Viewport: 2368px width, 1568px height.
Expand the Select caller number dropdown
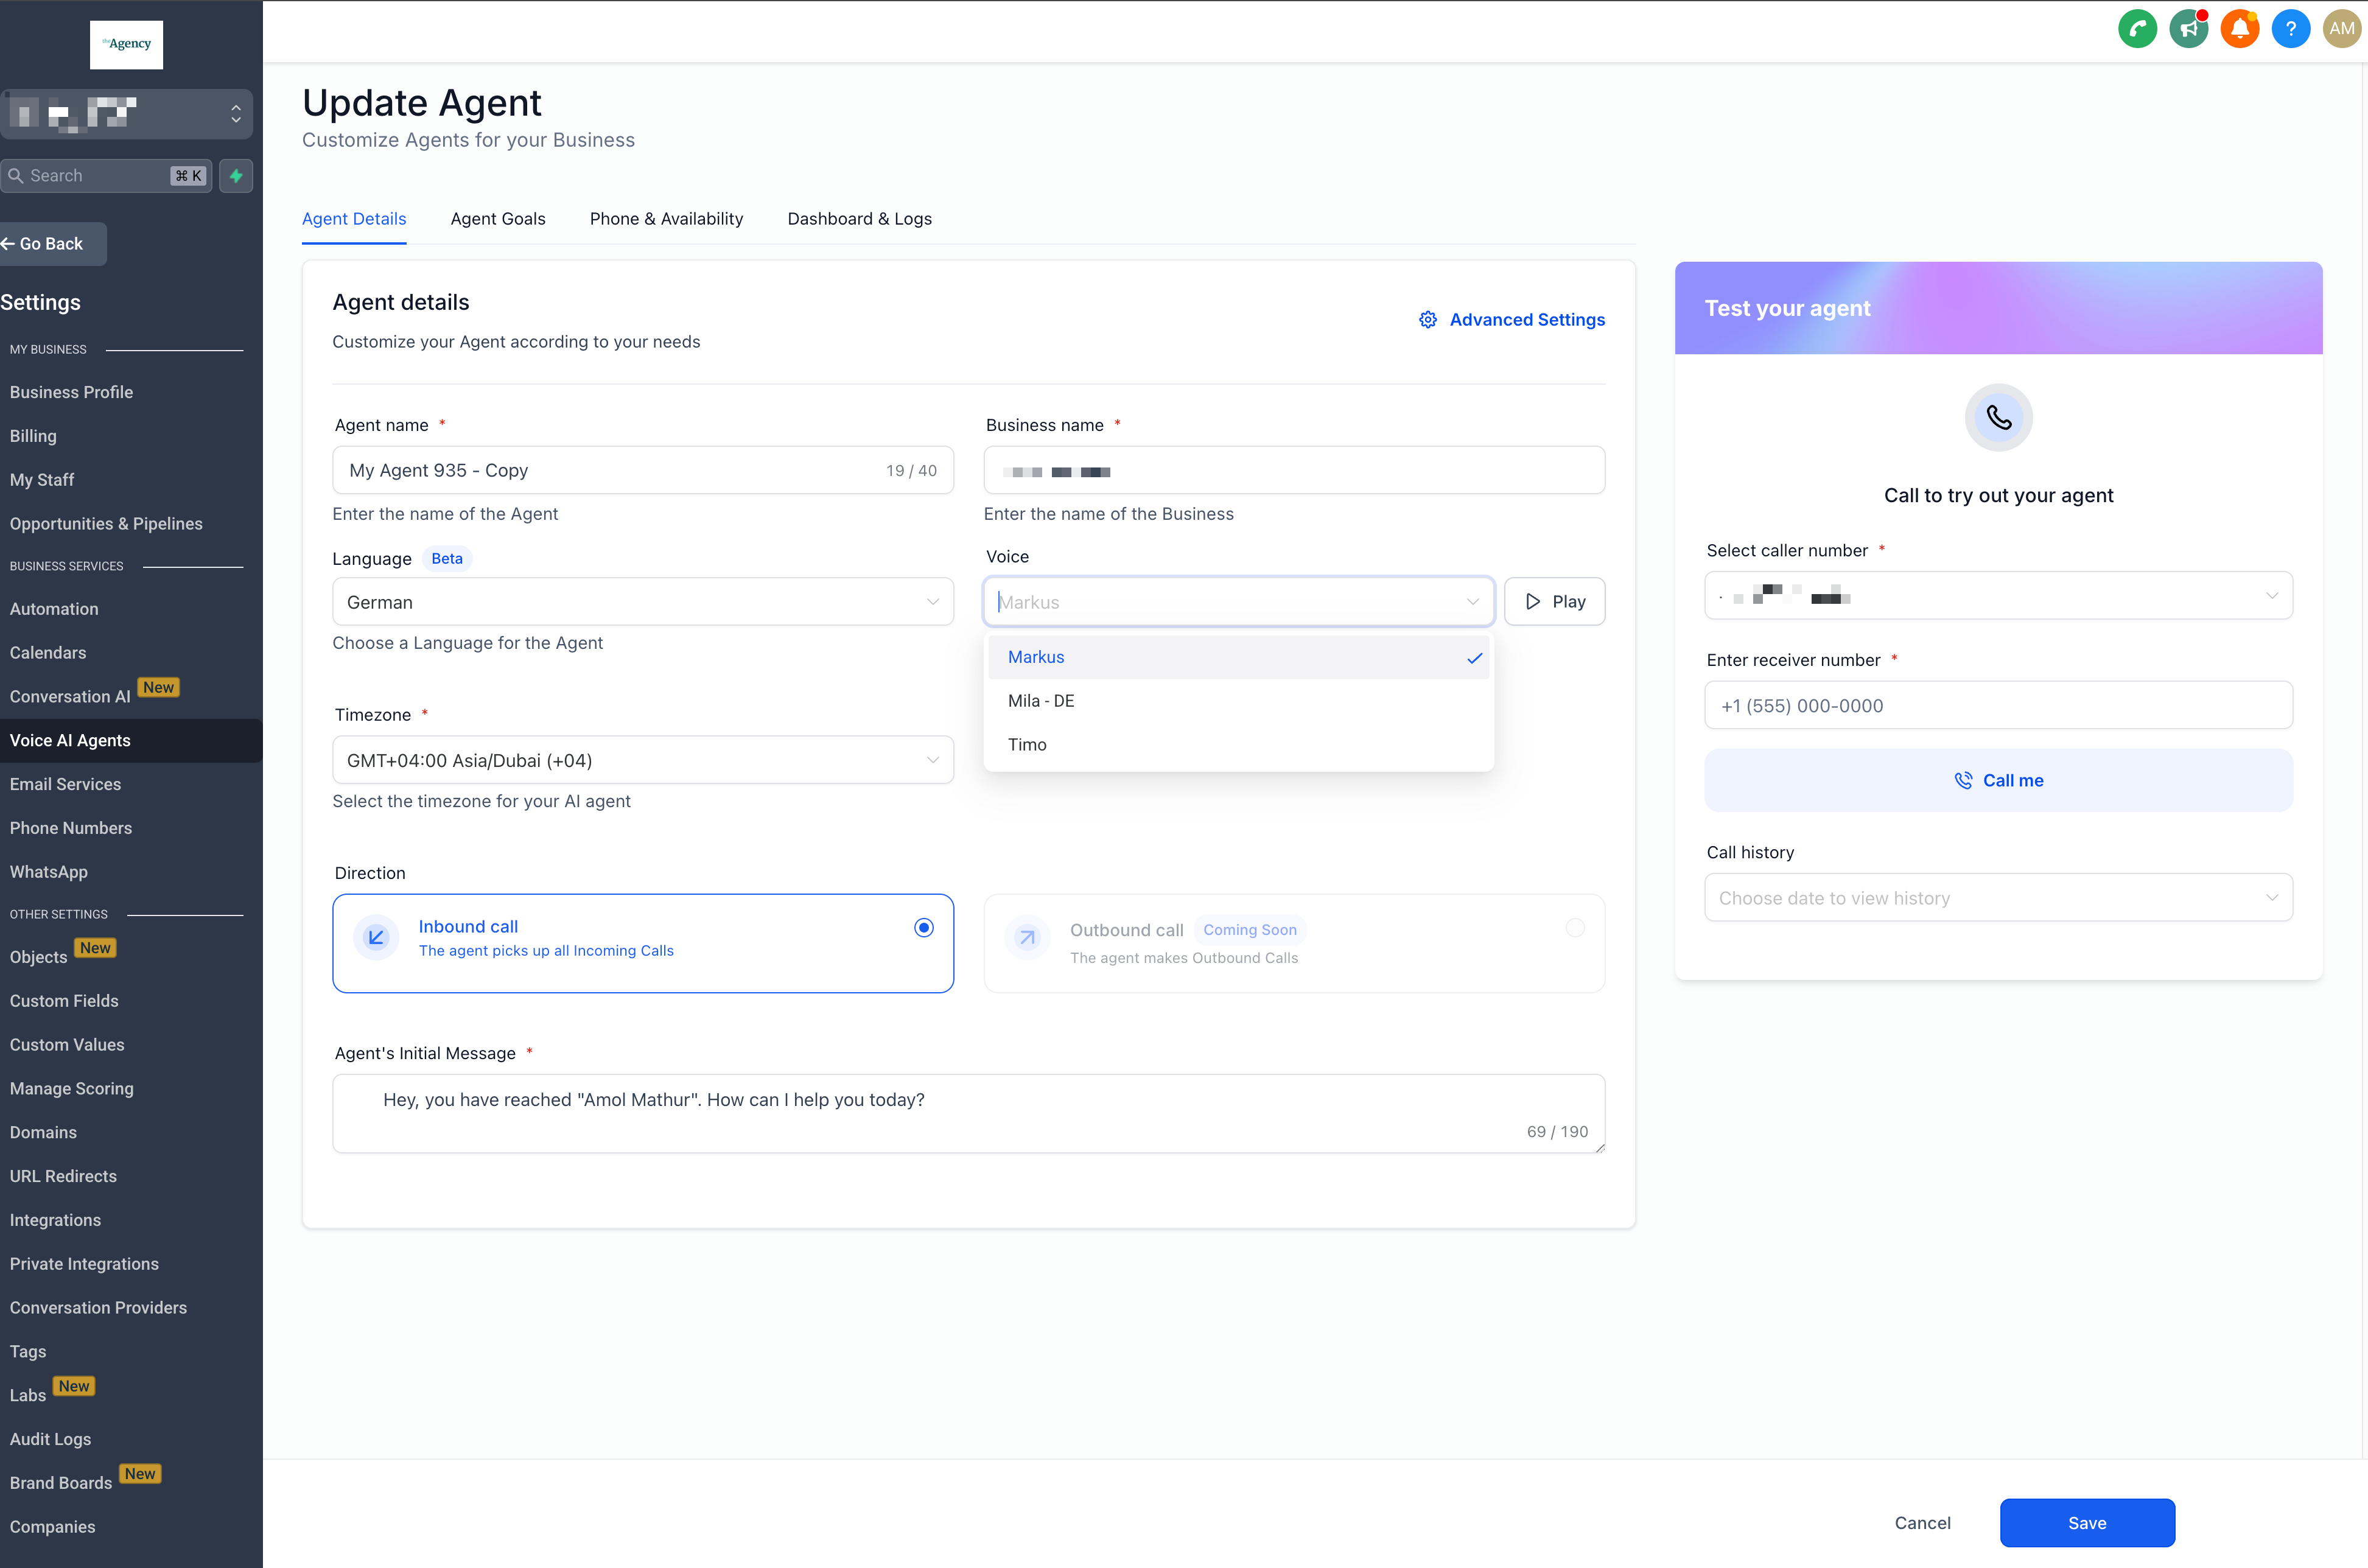1998,597
